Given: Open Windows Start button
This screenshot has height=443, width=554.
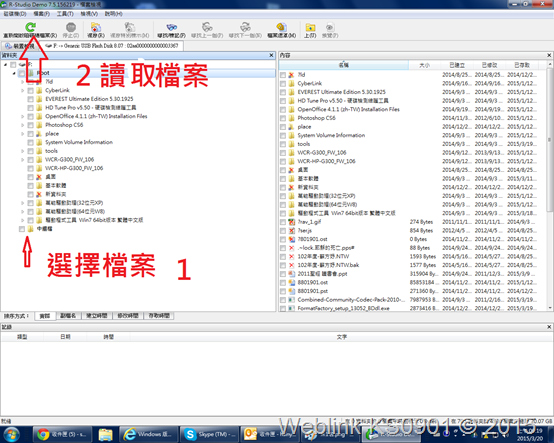Looking at the screenshot, I should tap(11, 435).
